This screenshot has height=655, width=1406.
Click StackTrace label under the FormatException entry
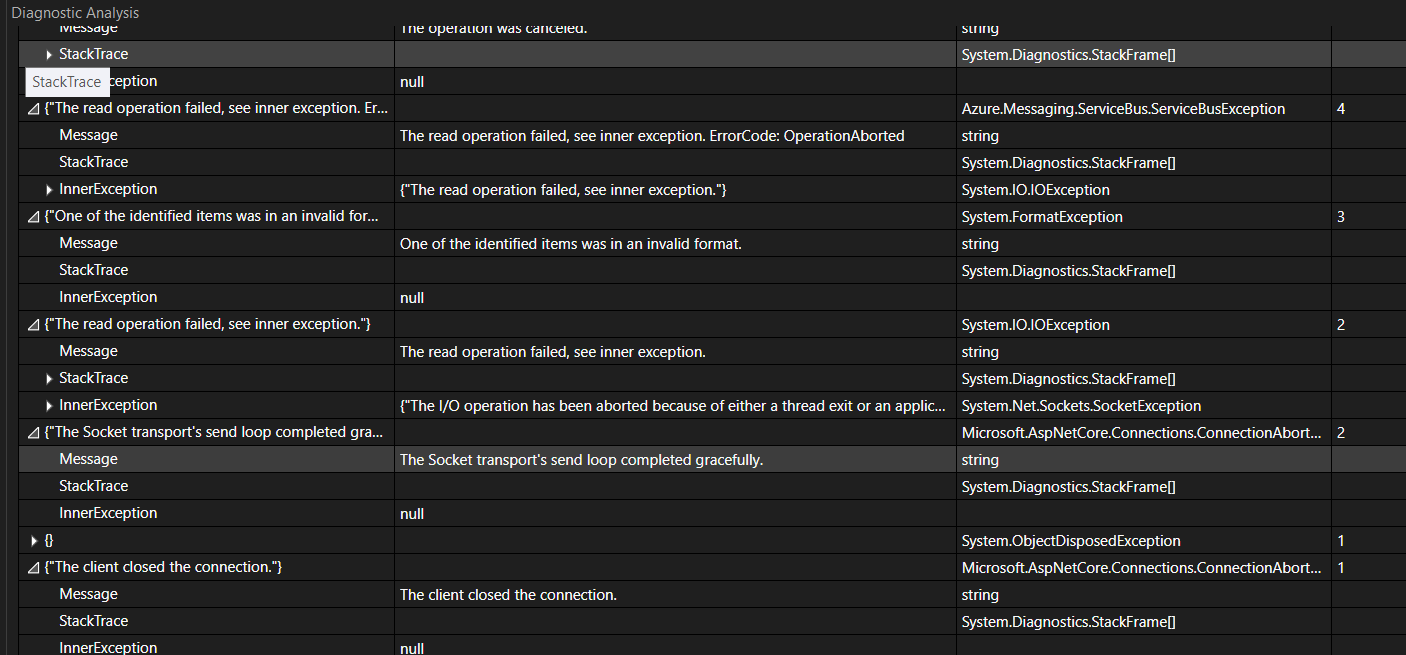tap(93, 271)
